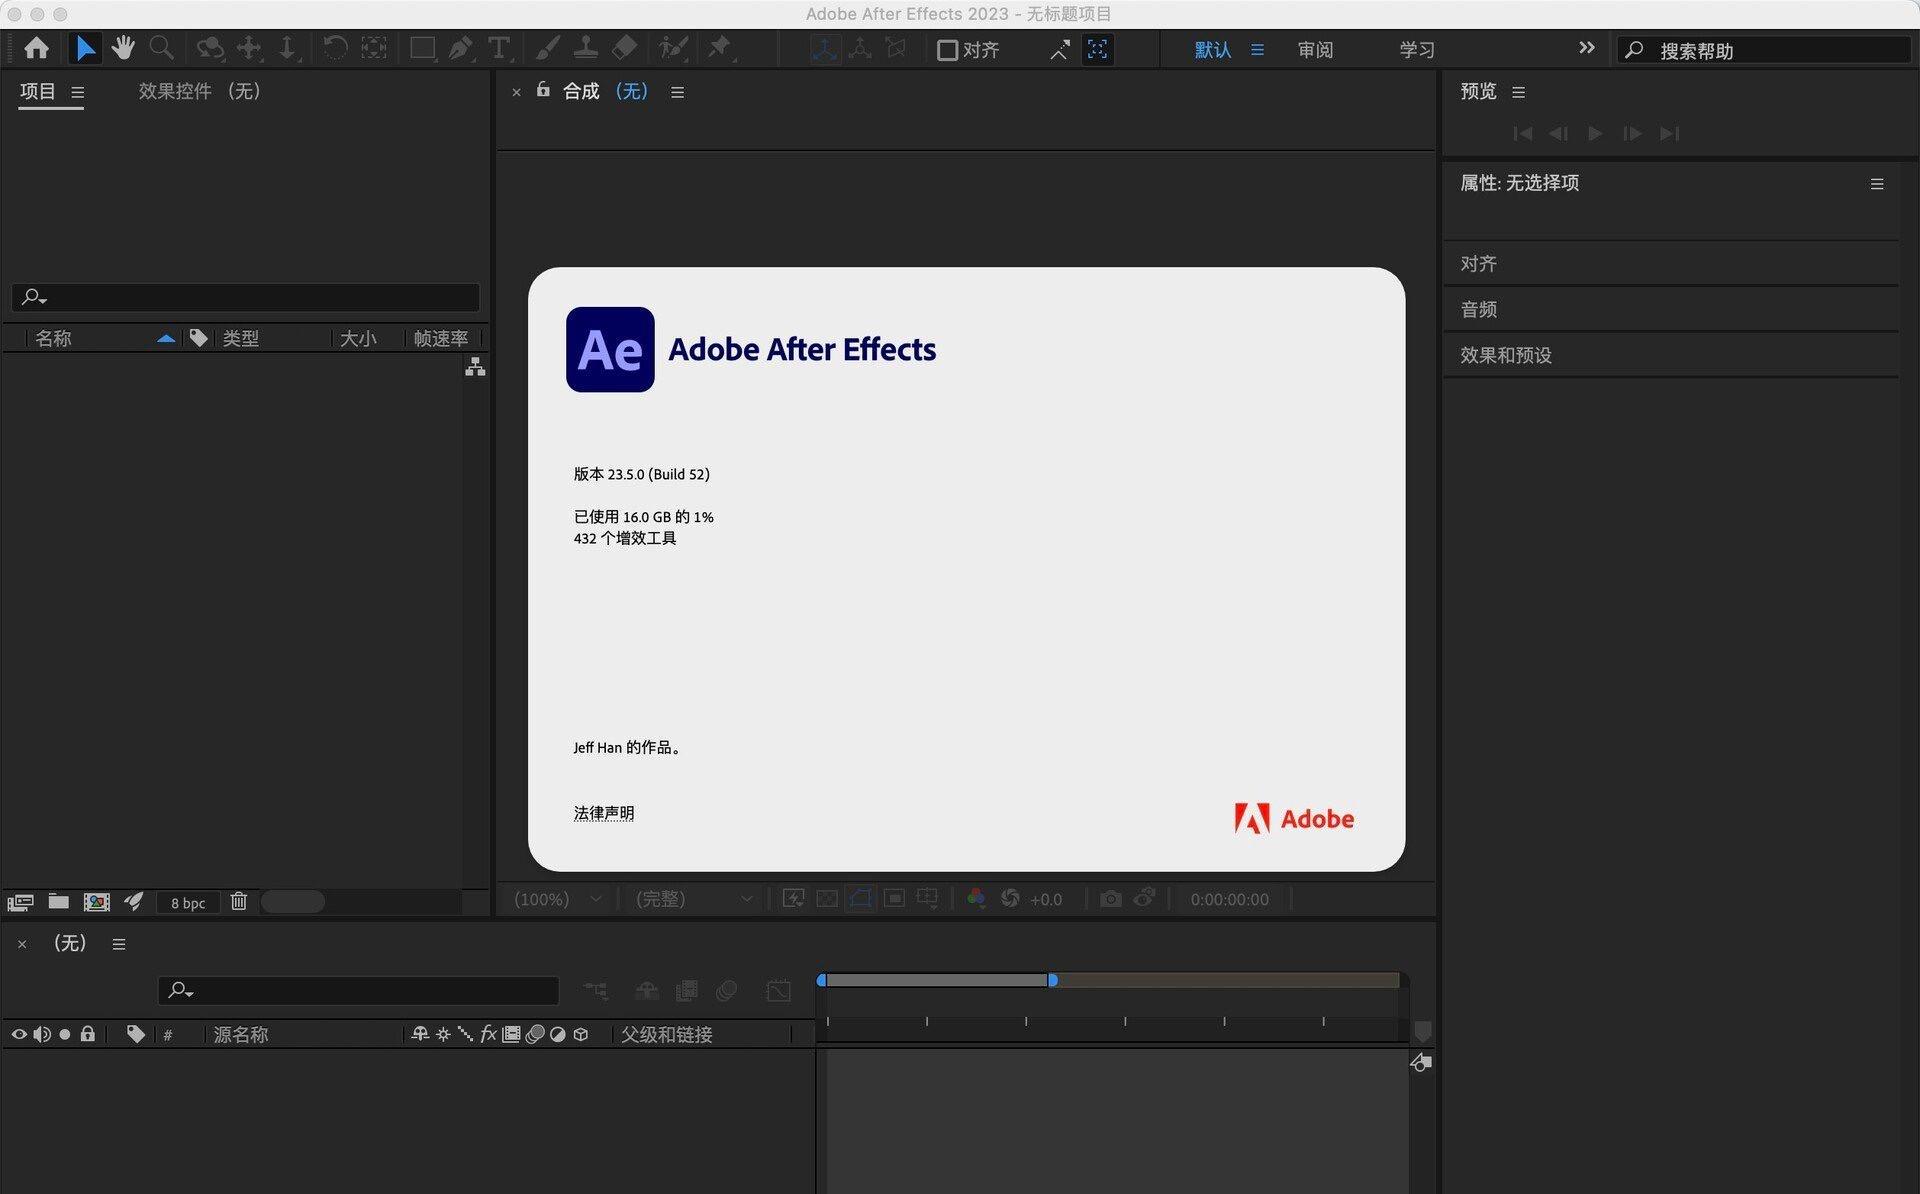Enable the 对齐 snapping checkbox
Screen dimensions: 1920x1194
click(x=947, y=50)
